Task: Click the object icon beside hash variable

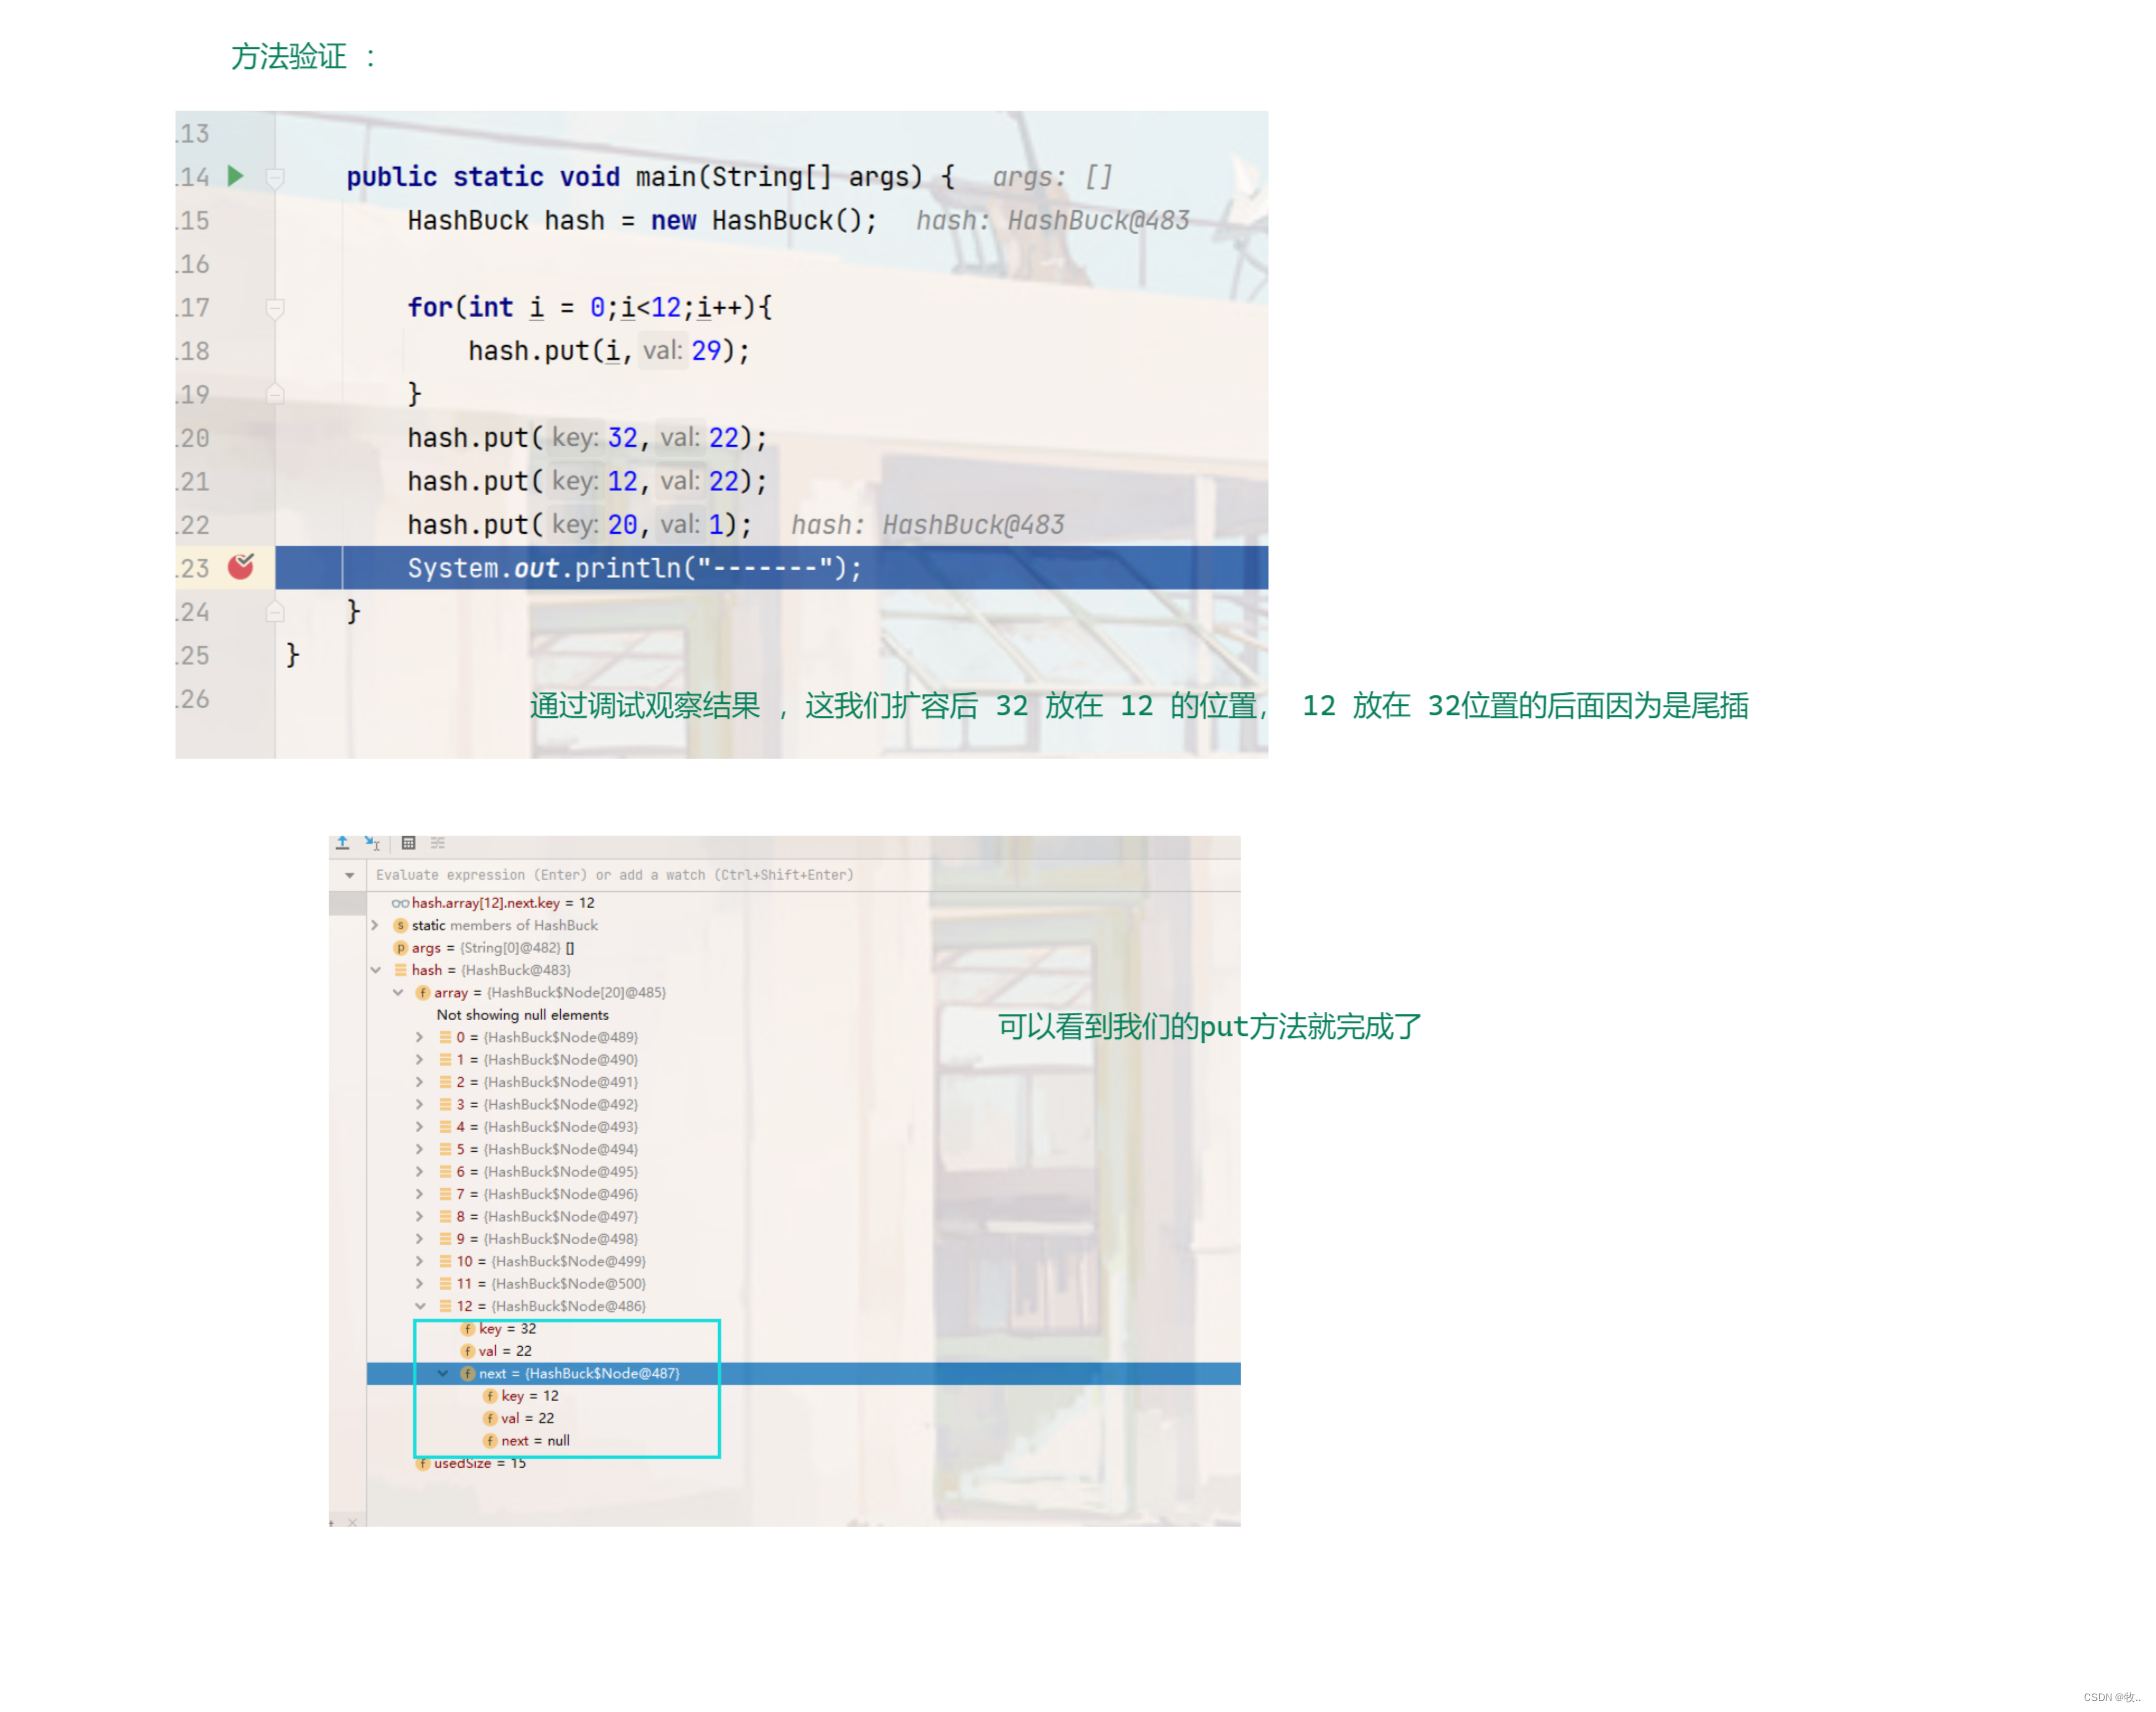Action: point(400,970)
